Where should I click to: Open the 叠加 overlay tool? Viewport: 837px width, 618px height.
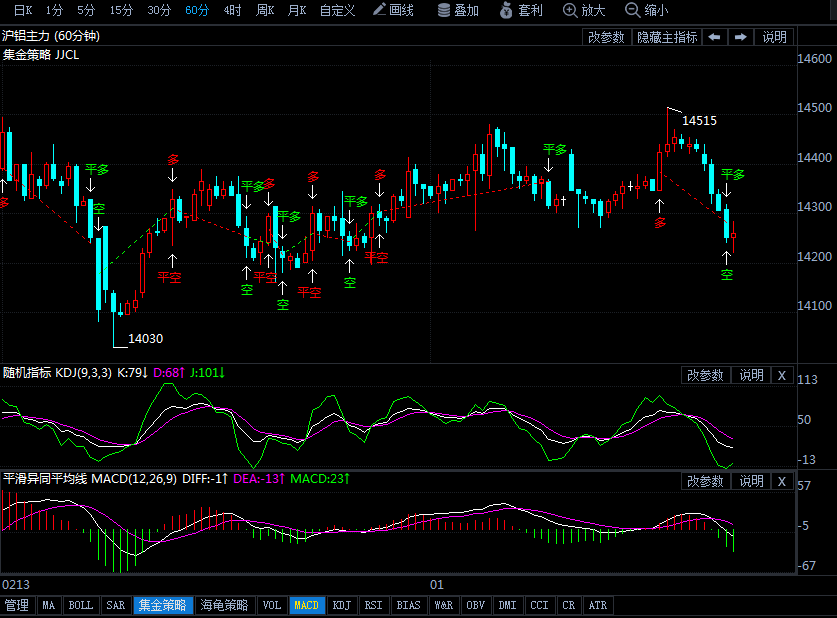pos(458,10)
